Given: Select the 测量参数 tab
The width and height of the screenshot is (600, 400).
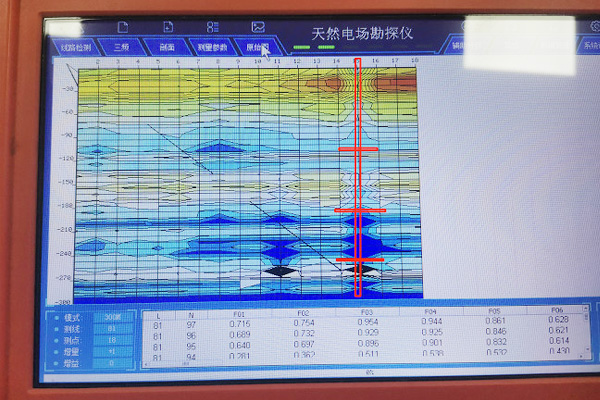Looking at the screenshot, I should pos(211,46).
